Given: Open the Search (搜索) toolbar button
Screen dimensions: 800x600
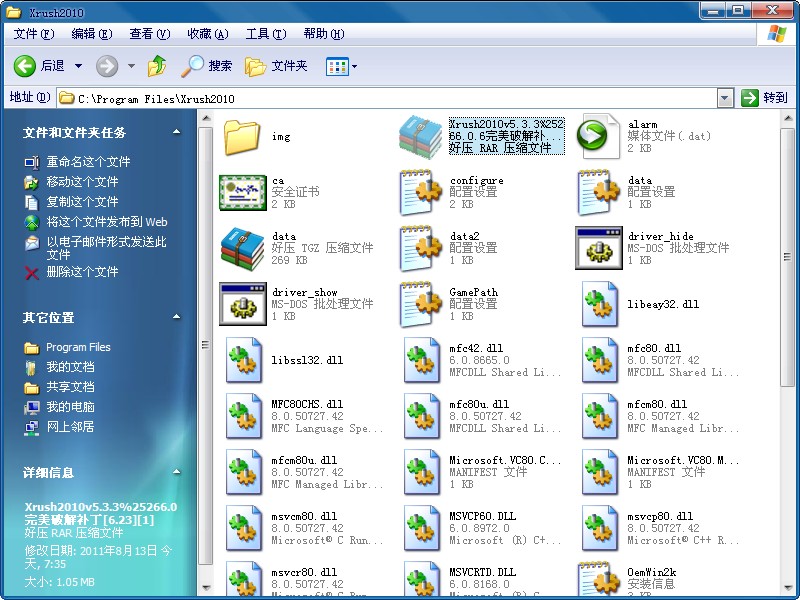Looking at the screenshot, I should (207, 66).
